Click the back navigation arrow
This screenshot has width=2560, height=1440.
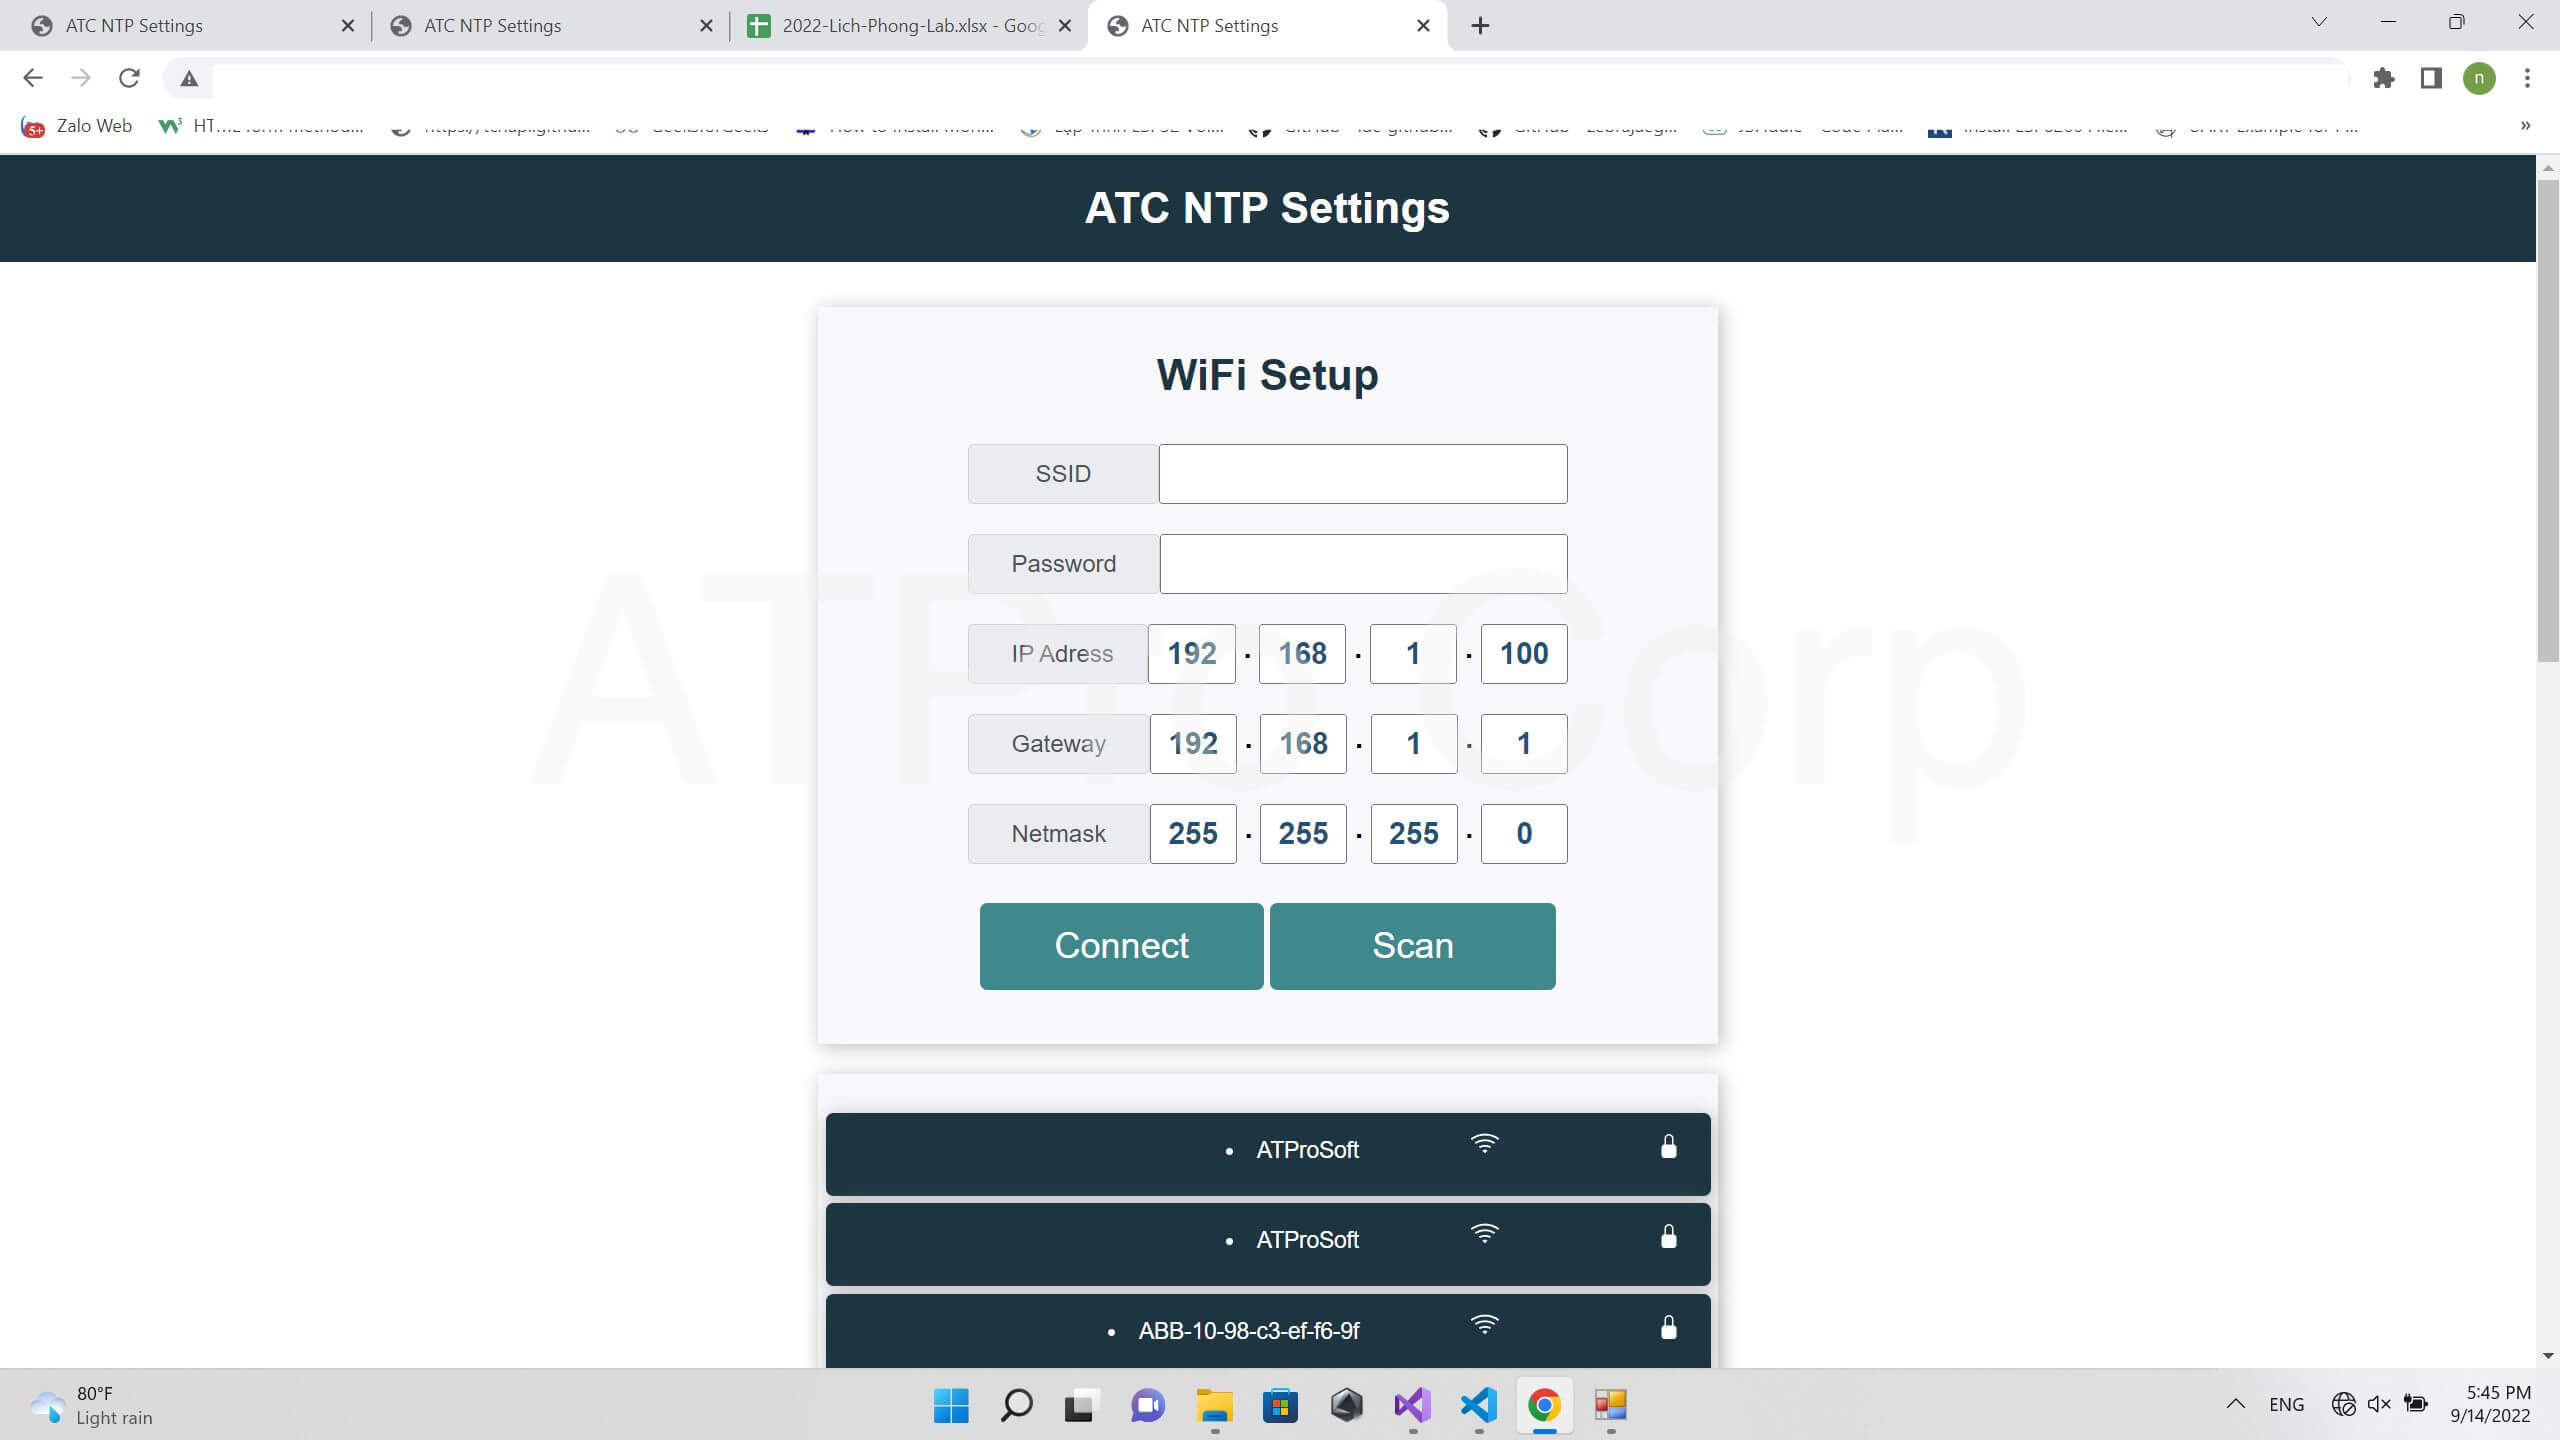(x=33, y=78)
